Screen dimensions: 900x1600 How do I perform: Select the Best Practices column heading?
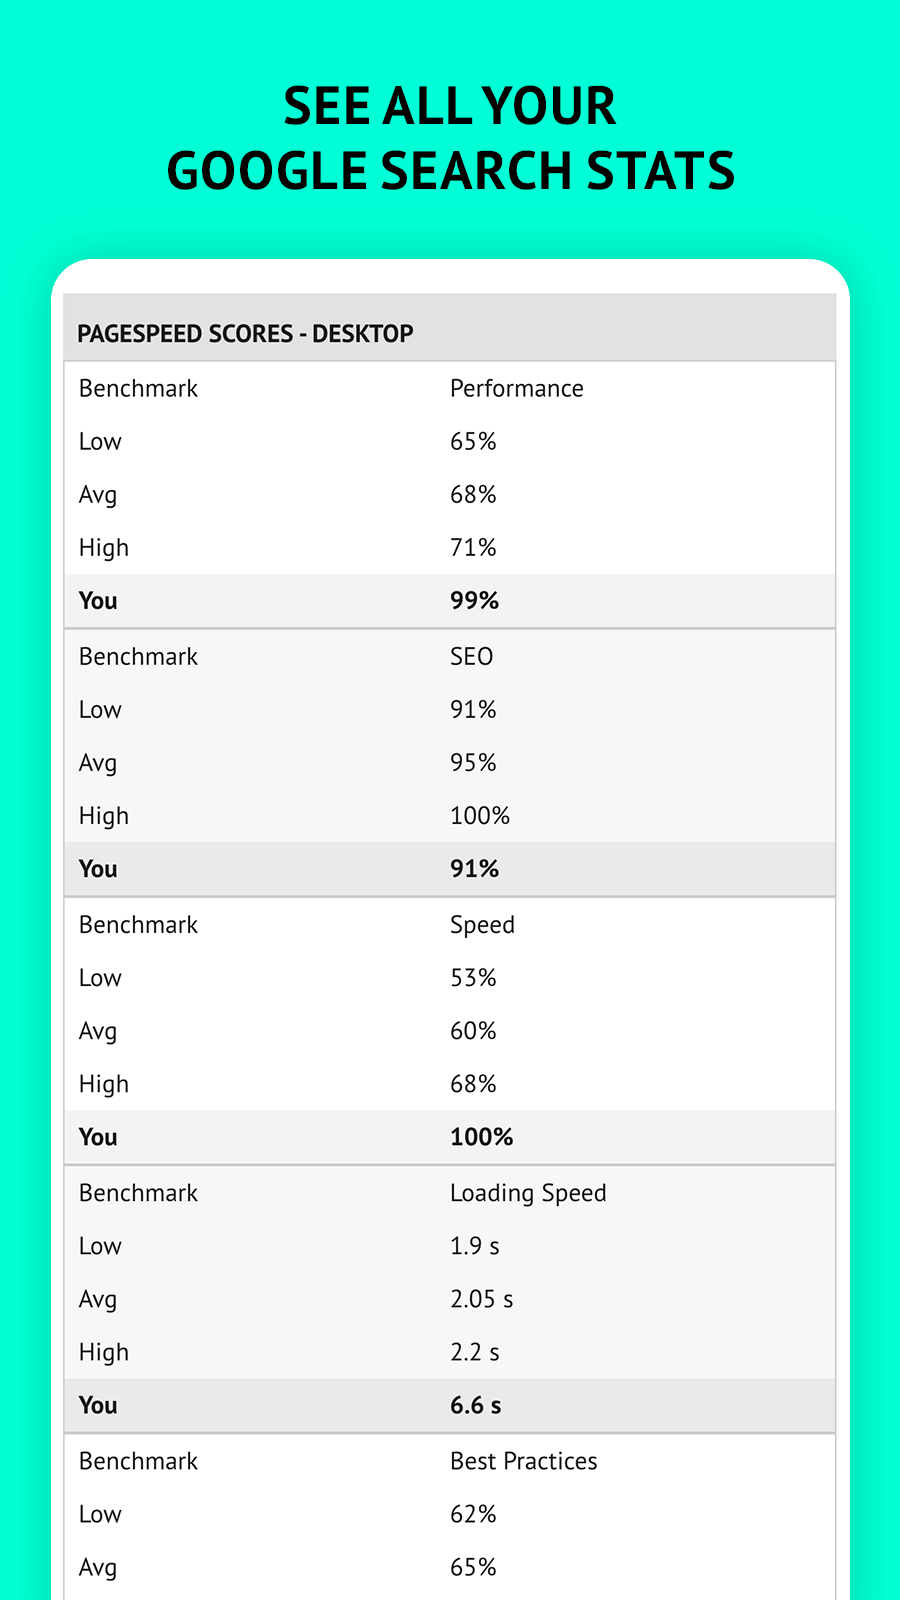click(x=523, y=1460)
